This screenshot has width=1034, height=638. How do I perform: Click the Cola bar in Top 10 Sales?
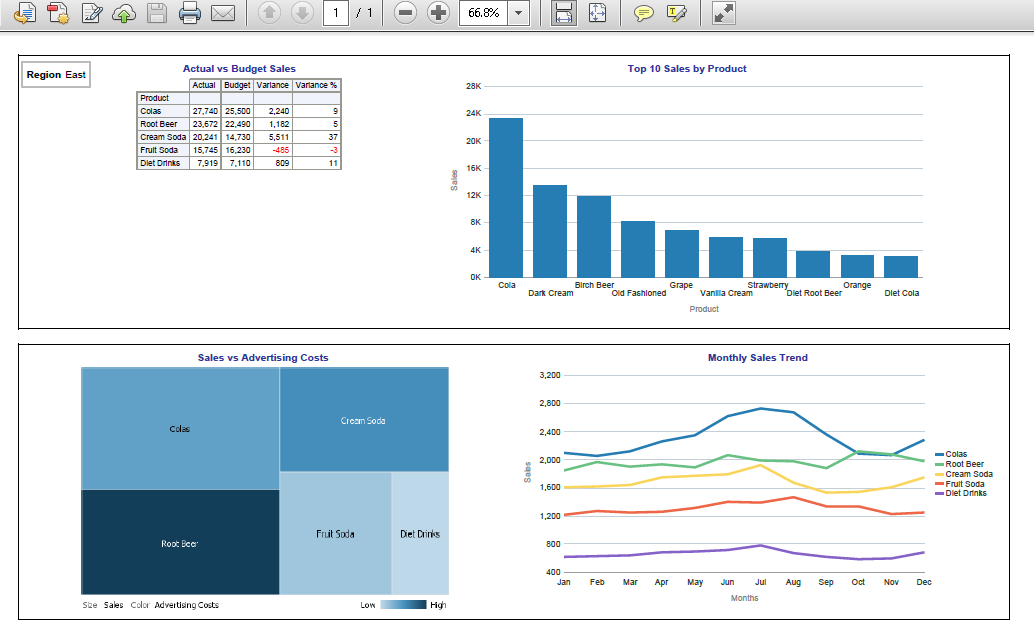click(x=506, y=200)
